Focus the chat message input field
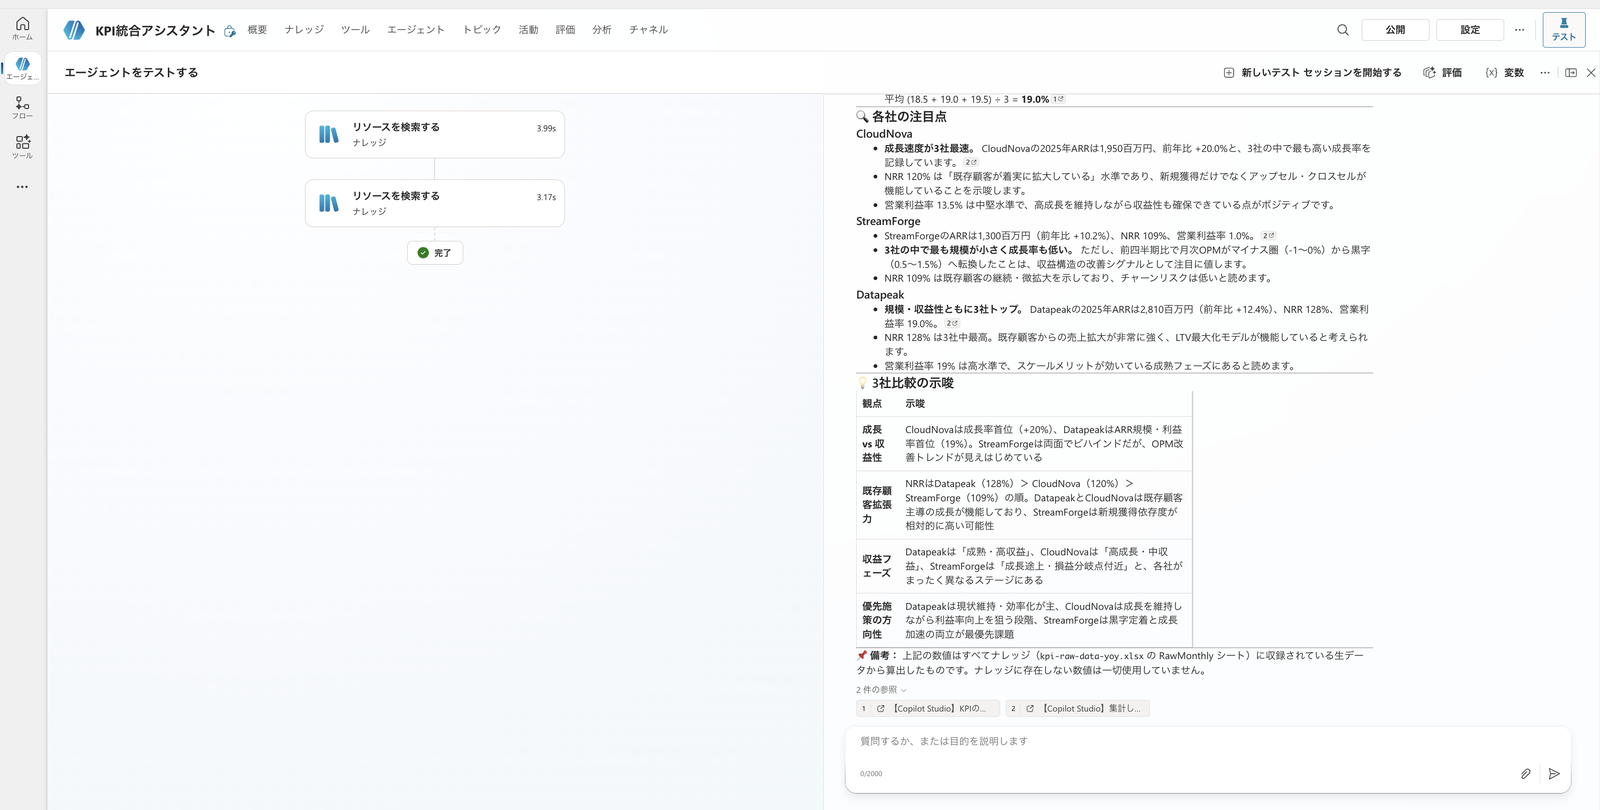The height and width of the screenshot is (810, 1600). click(x=1208, y=741)
